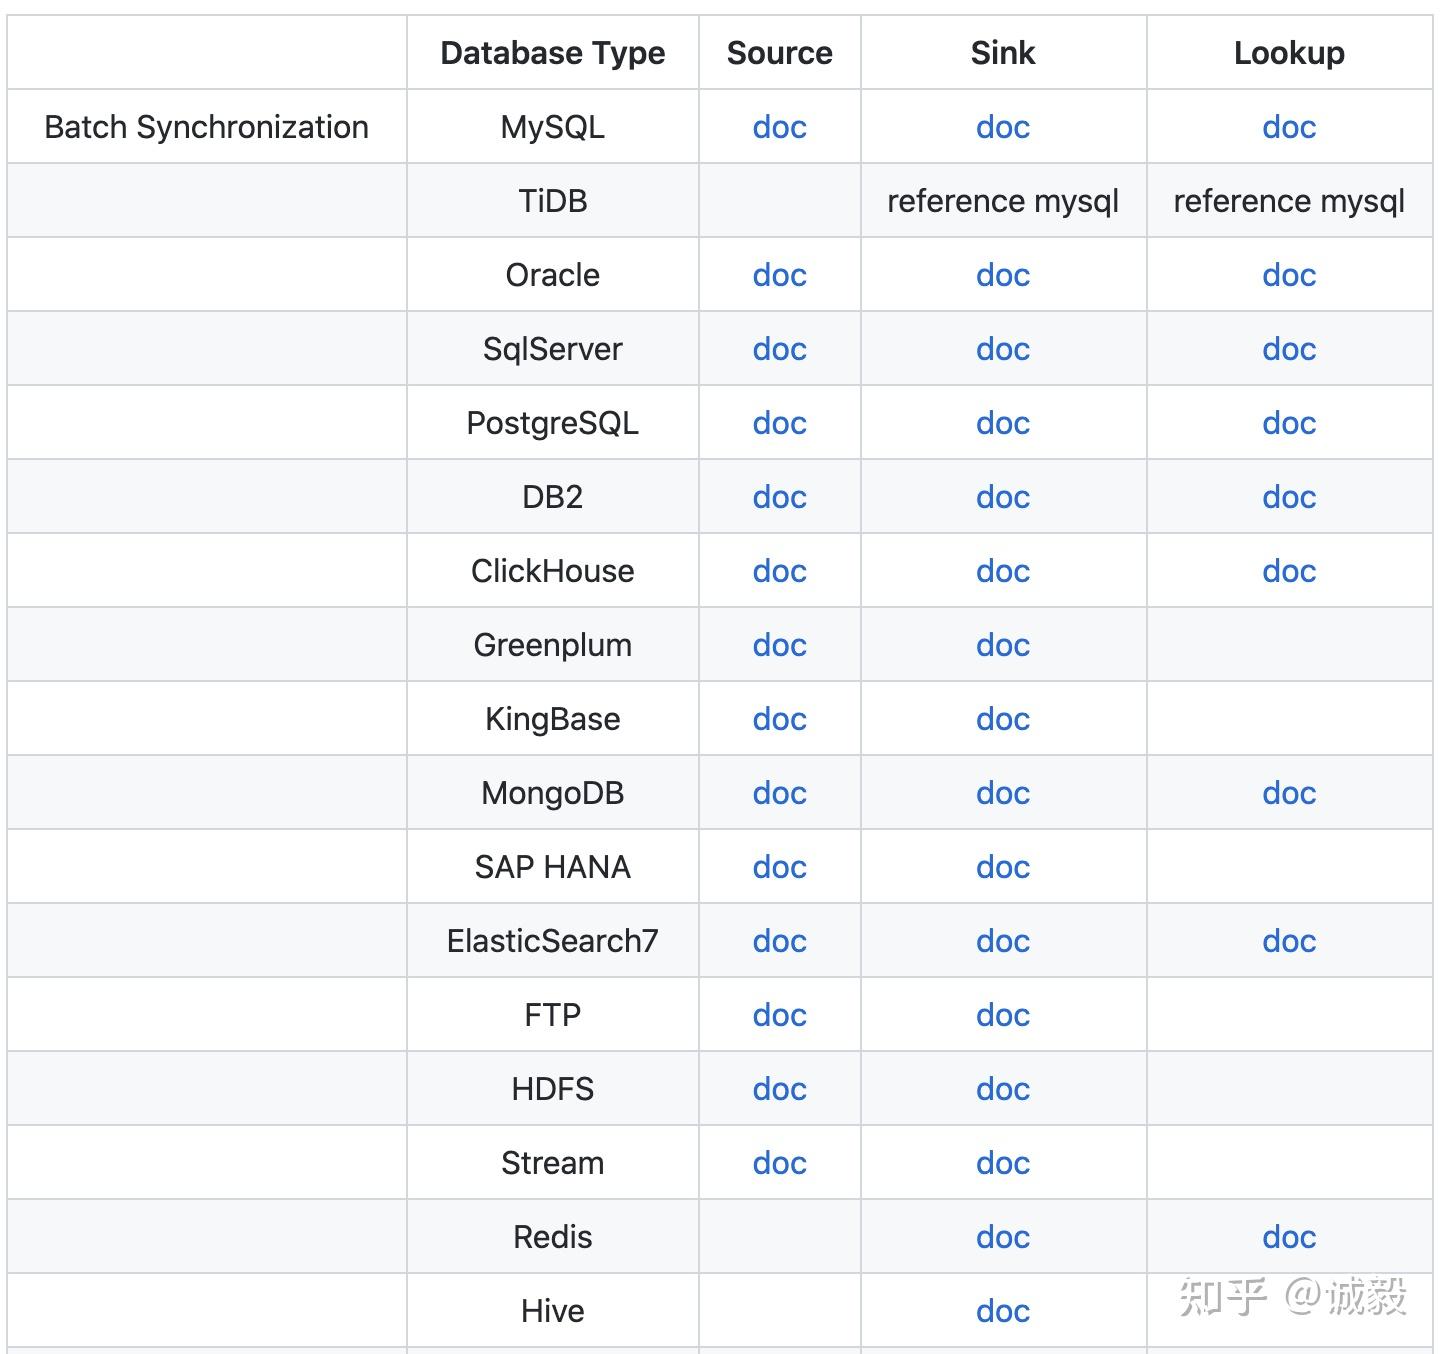Click PostgreSQL Sink doc link
This screenshot has width=1444, height=1354.
click(x=1003, y=423)
